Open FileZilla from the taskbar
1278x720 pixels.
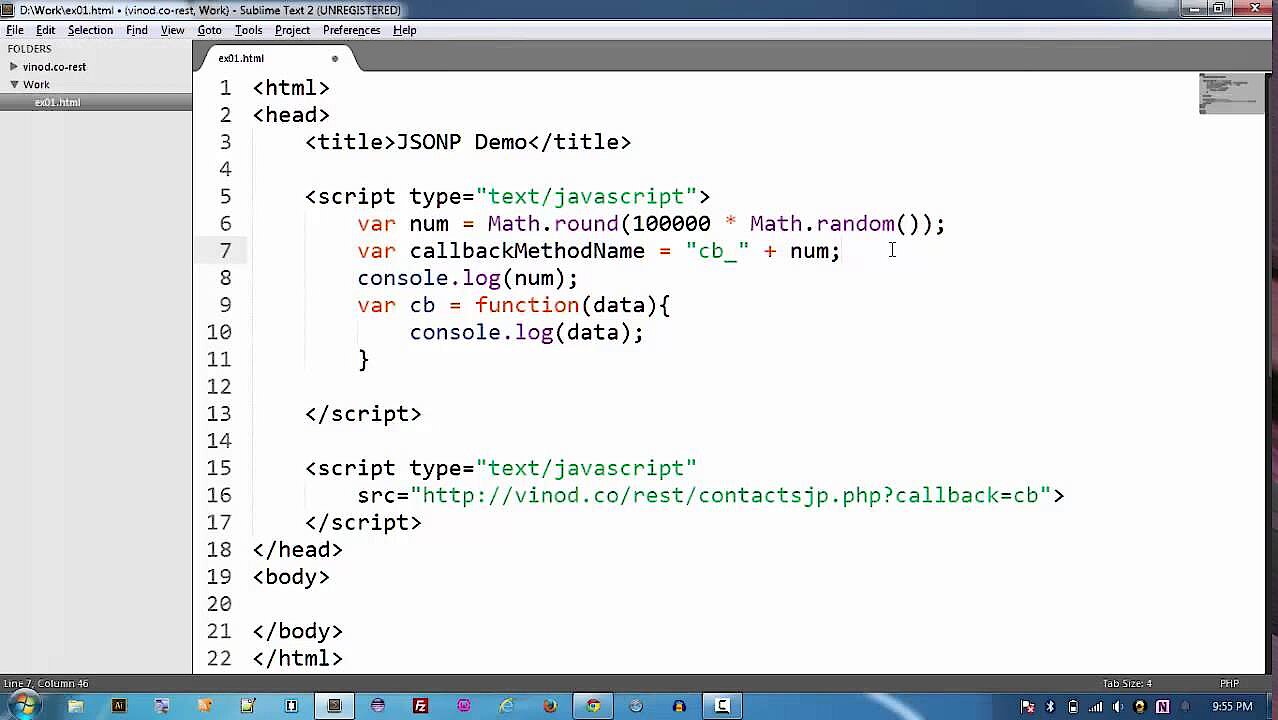click(x=421, y=706)
